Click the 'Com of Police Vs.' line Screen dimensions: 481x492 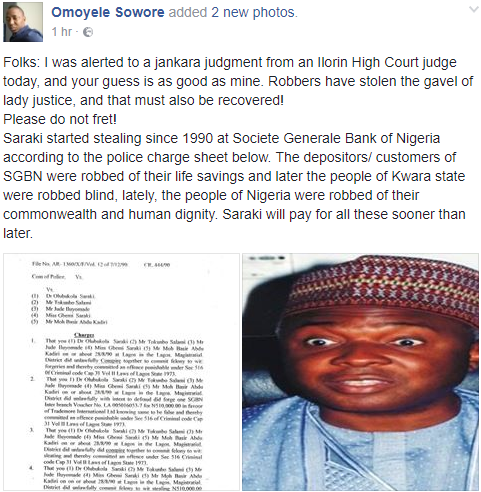click(x=57, y=277)
